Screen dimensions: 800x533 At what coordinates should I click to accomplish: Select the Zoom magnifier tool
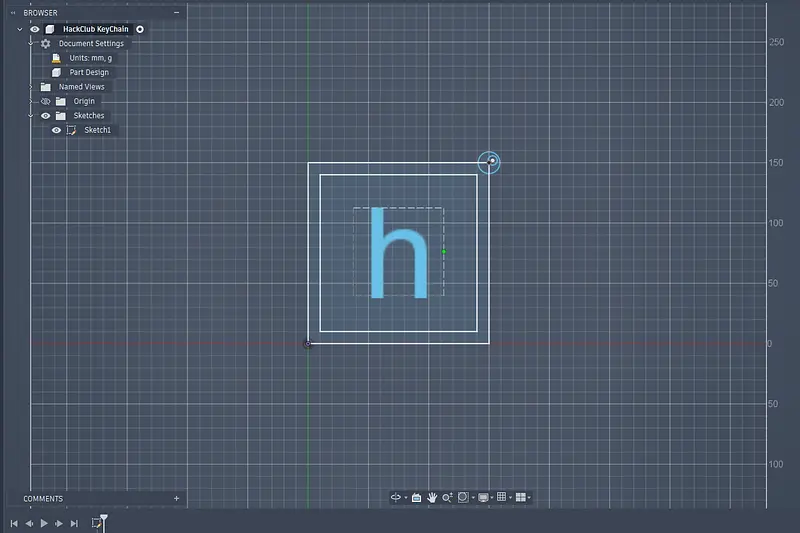(x=447, y=497)
